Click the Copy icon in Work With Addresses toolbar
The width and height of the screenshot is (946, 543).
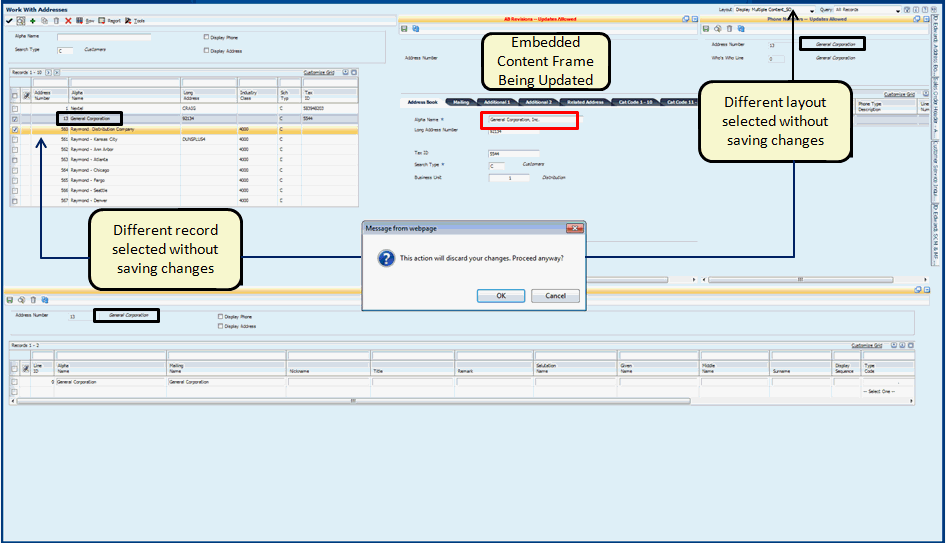pos(44,21)
